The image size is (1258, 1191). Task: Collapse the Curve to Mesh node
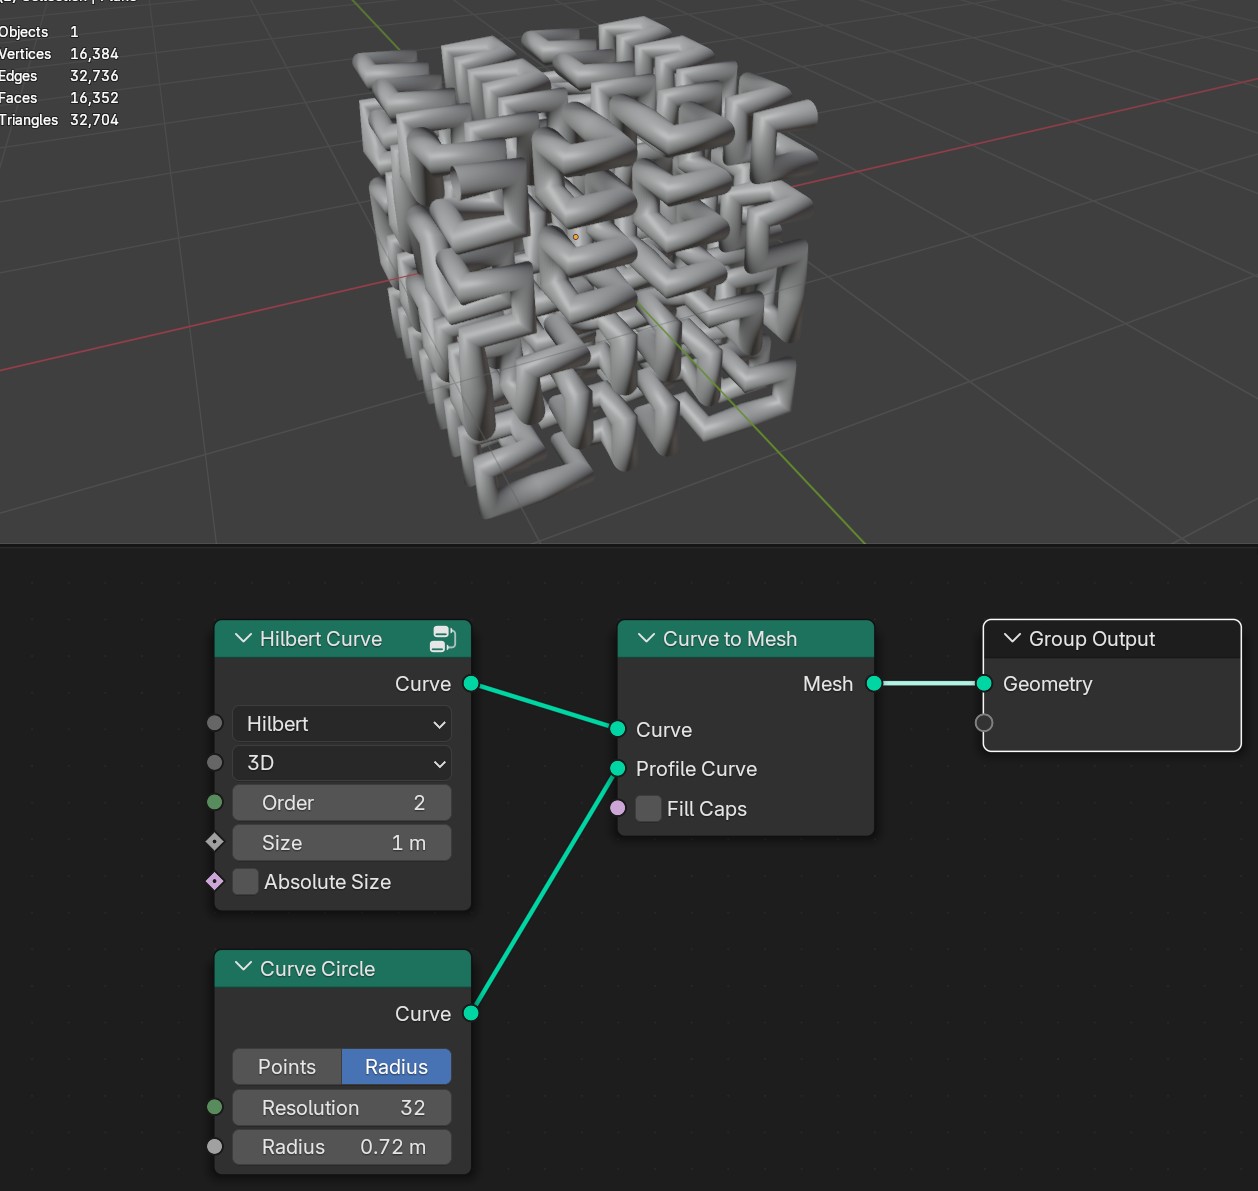coord(646,638)
